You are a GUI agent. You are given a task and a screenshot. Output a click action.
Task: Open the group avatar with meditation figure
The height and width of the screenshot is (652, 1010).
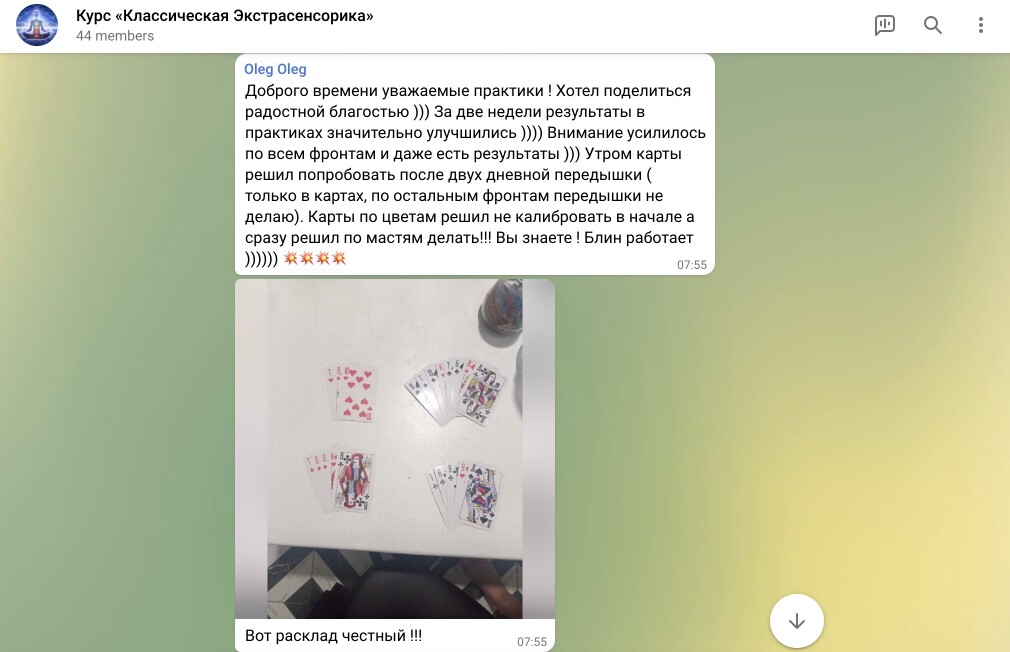tap(37, 25)
